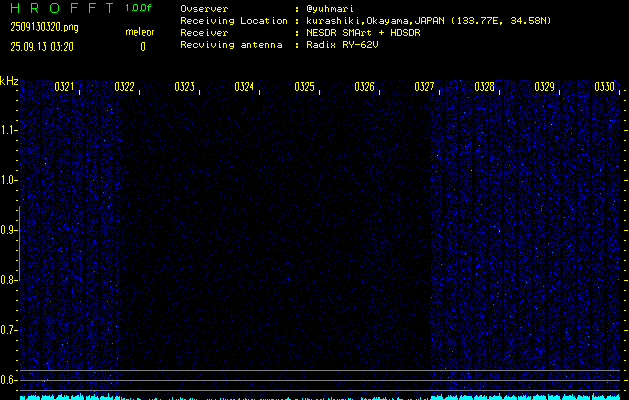Click the 0330 time marker
629x400 pixels.
tap(604, 87)
